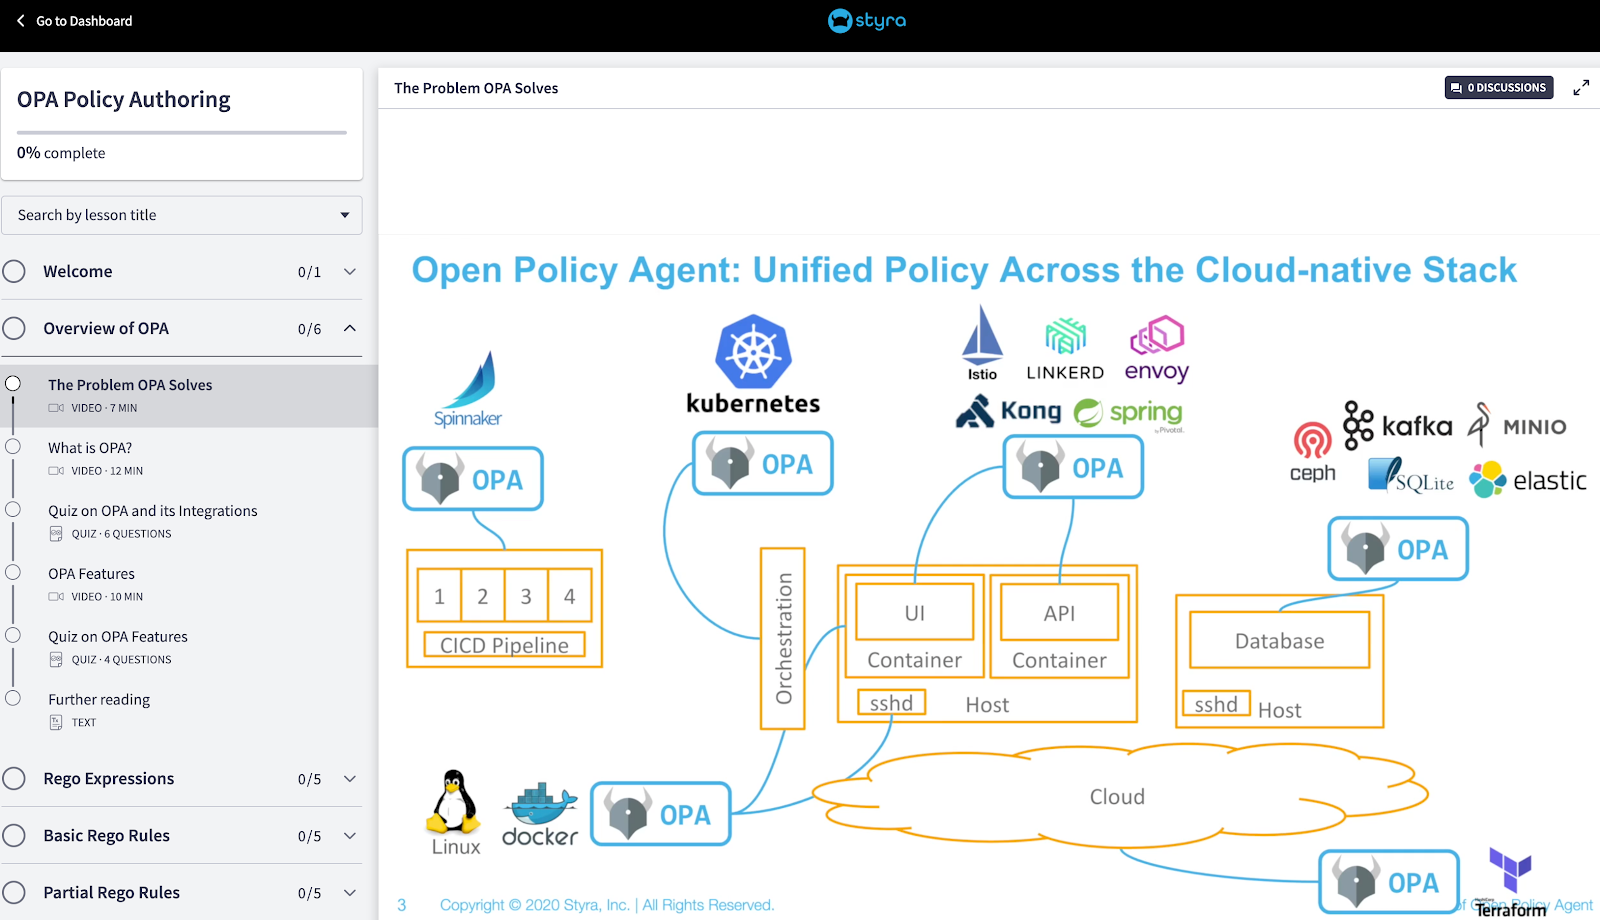Image resolution: width=1600 pixels, height=920 pixels.
Task: Expand lesson to fullscreen view
Action: pyautogui.click(x=1581, y=88)
